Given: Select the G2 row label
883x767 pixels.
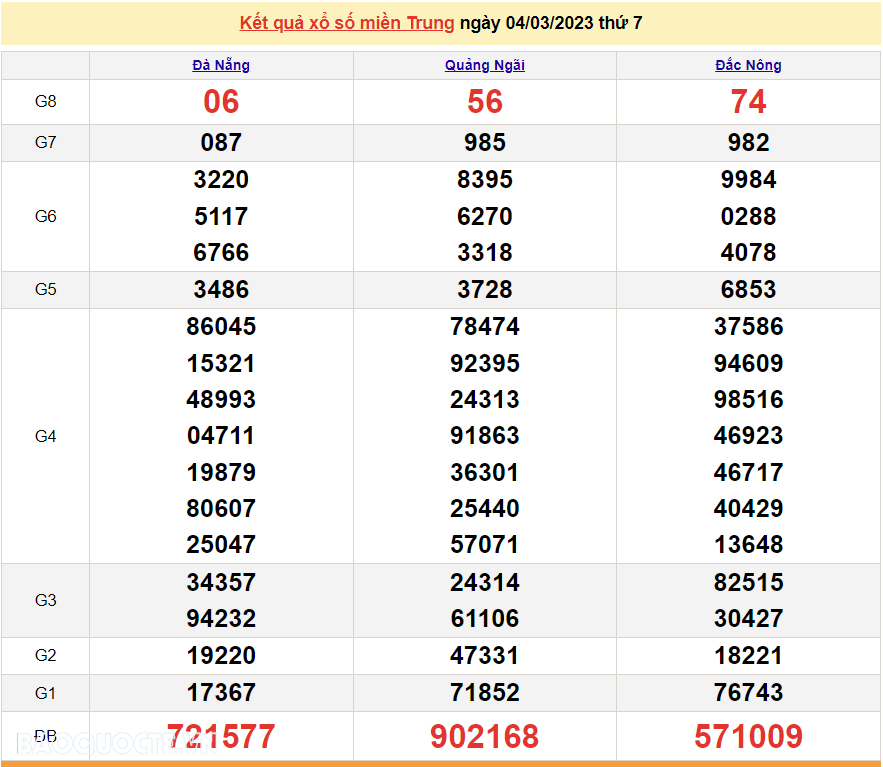Looking at the screenshot, I should (45, 655).
